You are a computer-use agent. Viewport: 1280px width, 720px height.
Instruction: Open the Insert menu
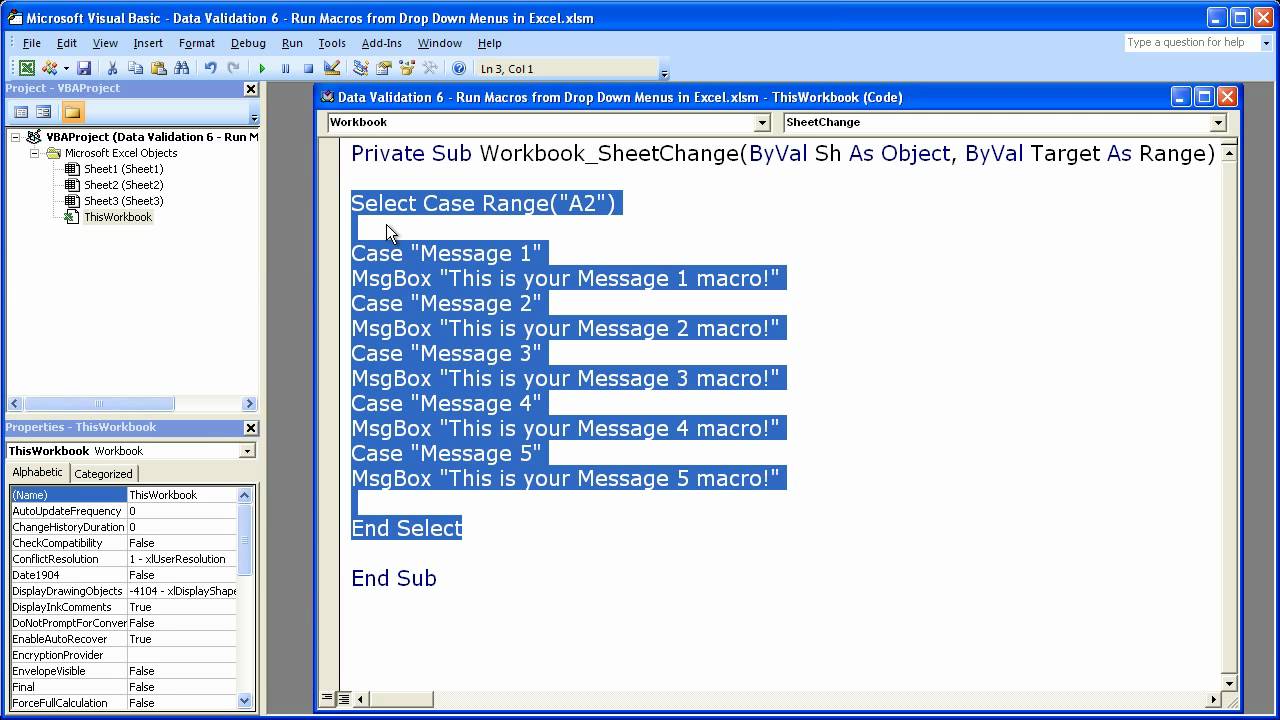[x=148, y=43]
